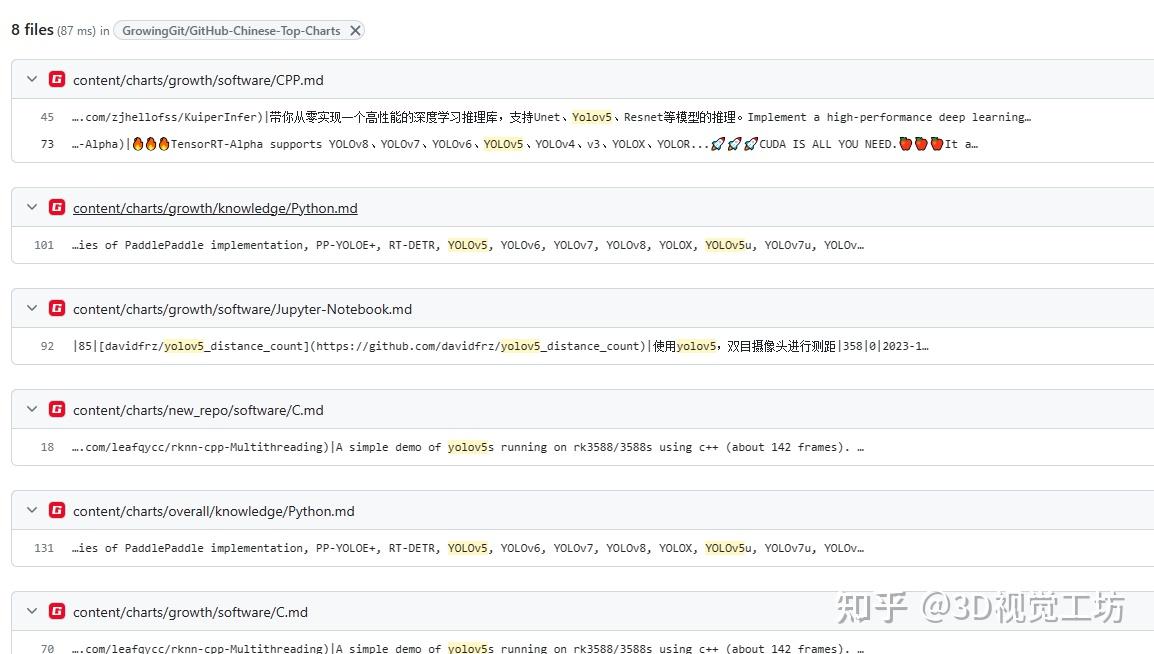The image size is (1154, 654).
Task: Collapse the new_repo/software/C.md results
Action: point(31,409)
